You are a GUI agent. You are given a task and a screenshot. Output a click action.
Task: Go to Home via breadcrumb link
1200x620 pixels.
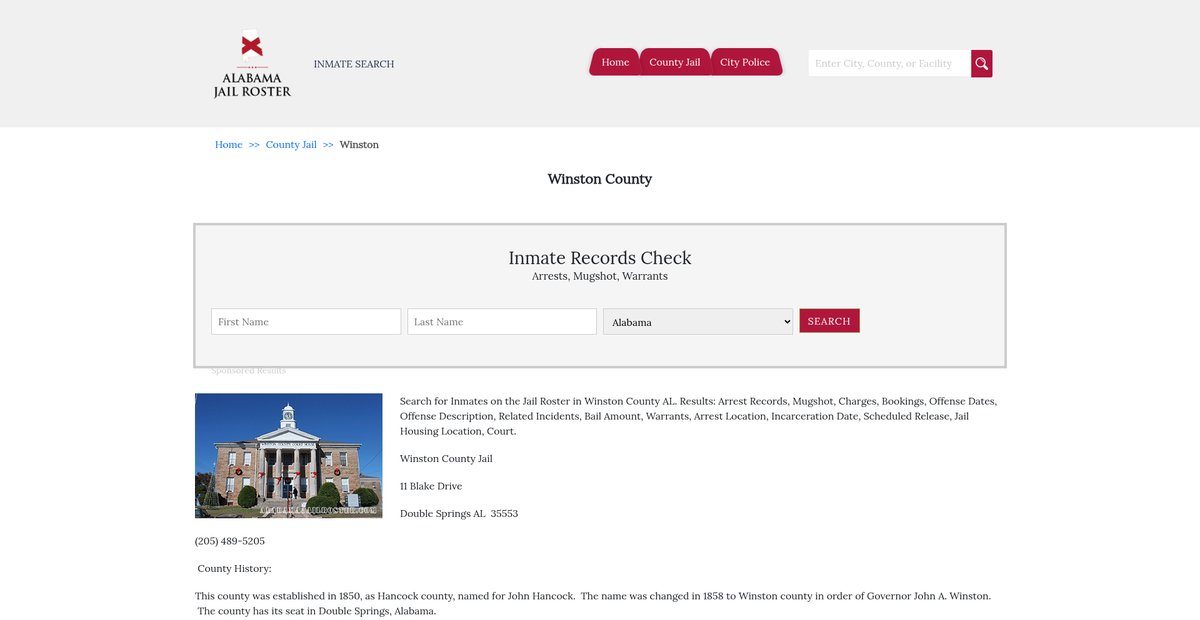(228, 145)
